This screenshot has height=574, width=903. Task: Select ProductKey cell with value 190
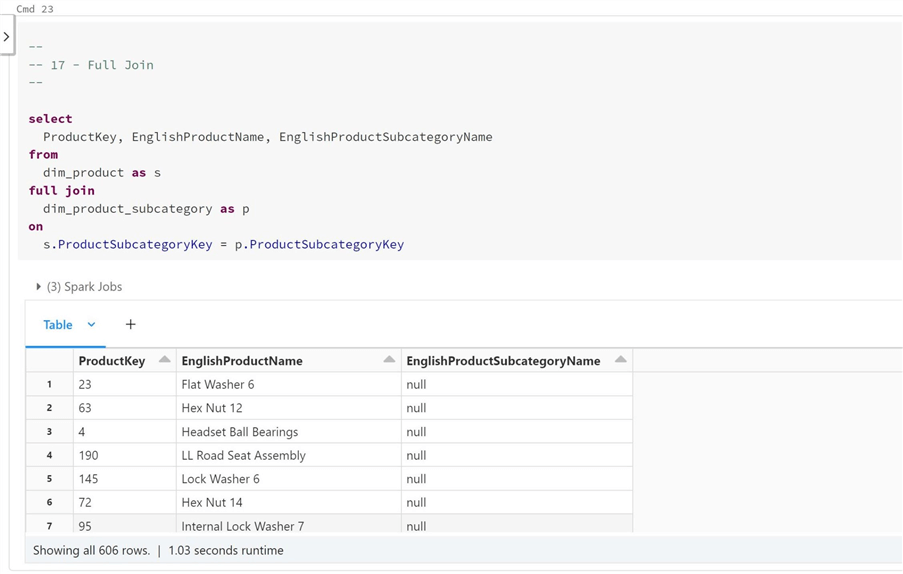[125, 455]
